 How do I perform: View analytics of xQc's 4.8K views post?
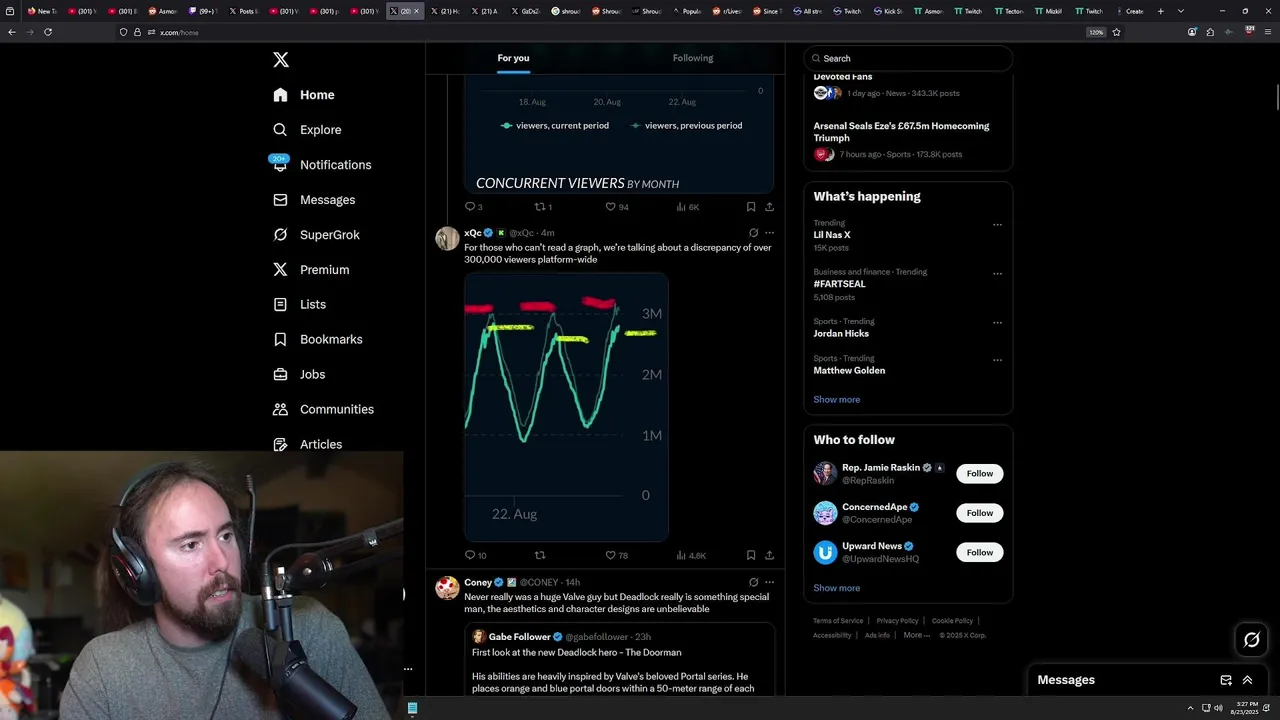[x=691, y=555]
